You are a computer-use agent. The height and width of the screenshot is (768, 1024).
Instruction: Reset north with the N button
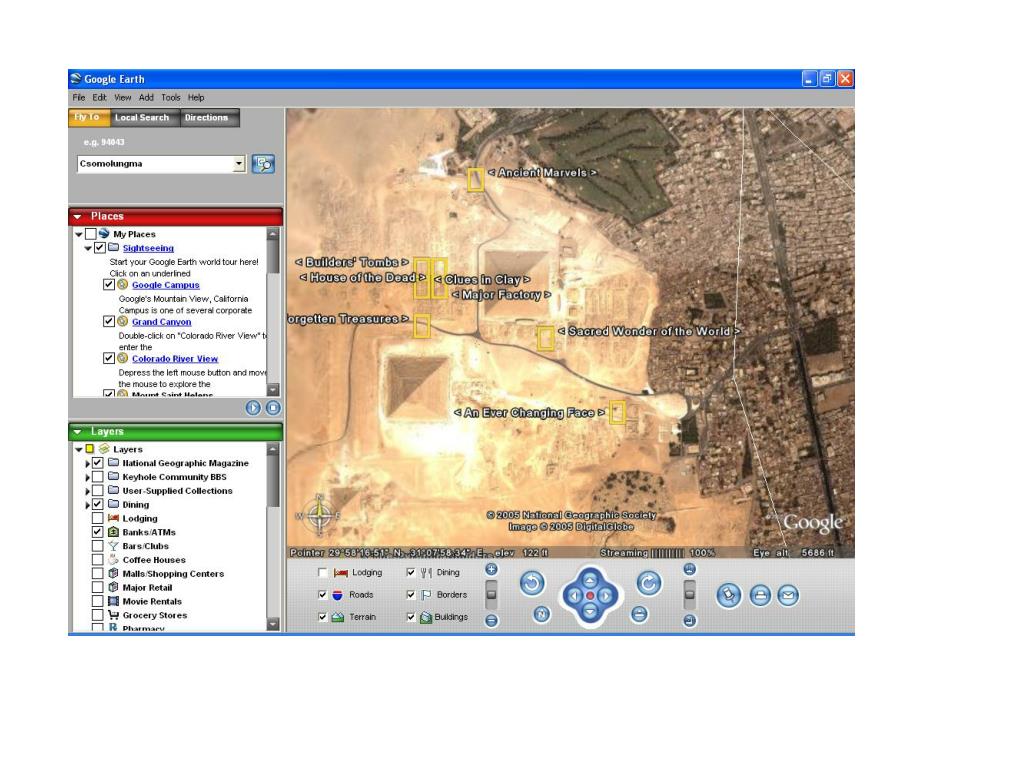click(541, 614)
